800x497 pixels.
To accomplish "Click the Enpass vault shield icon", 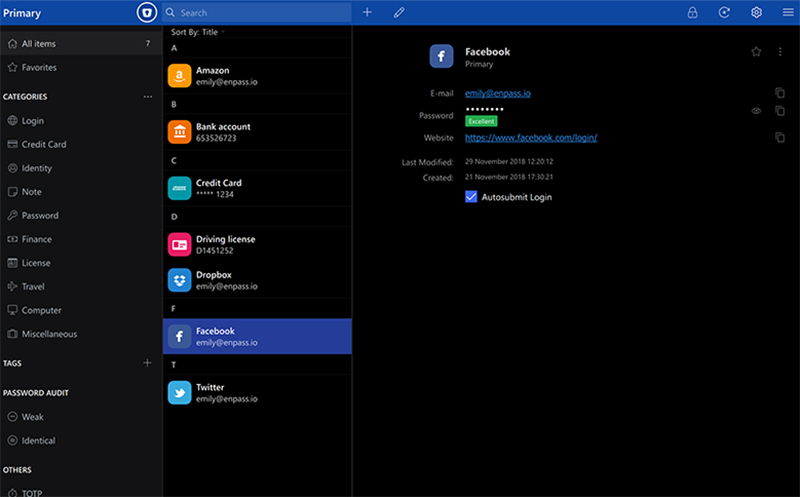I will tap(147, 13).
